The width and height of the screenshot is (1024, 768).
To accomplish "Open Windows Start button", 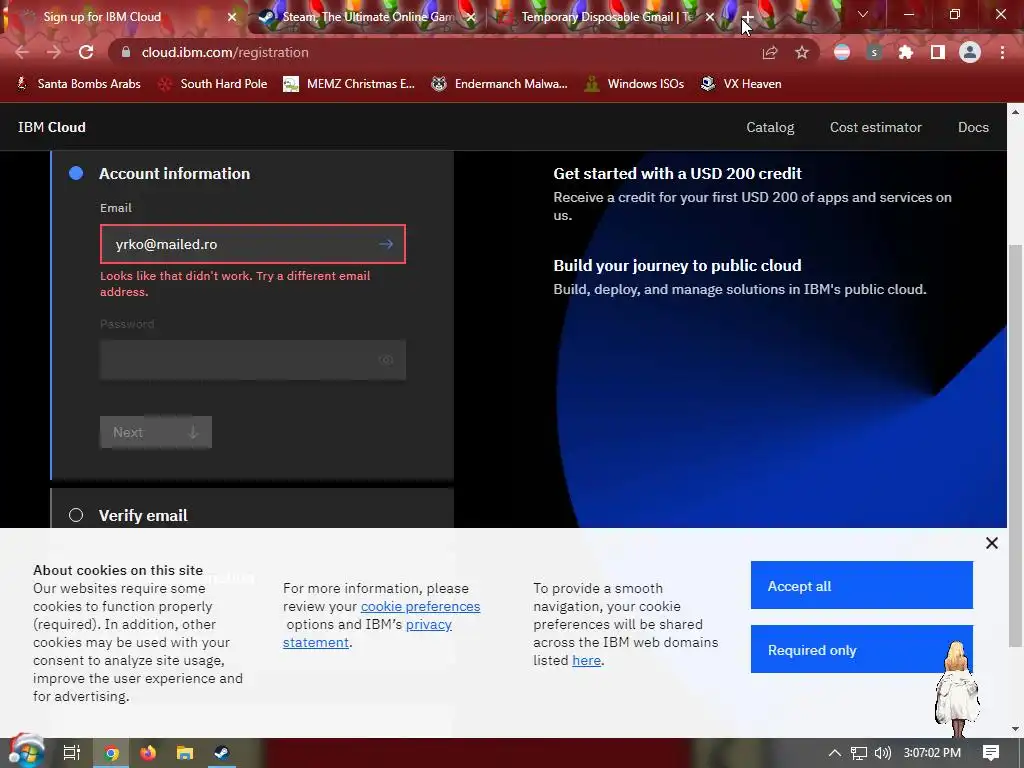I will point(26,752).
